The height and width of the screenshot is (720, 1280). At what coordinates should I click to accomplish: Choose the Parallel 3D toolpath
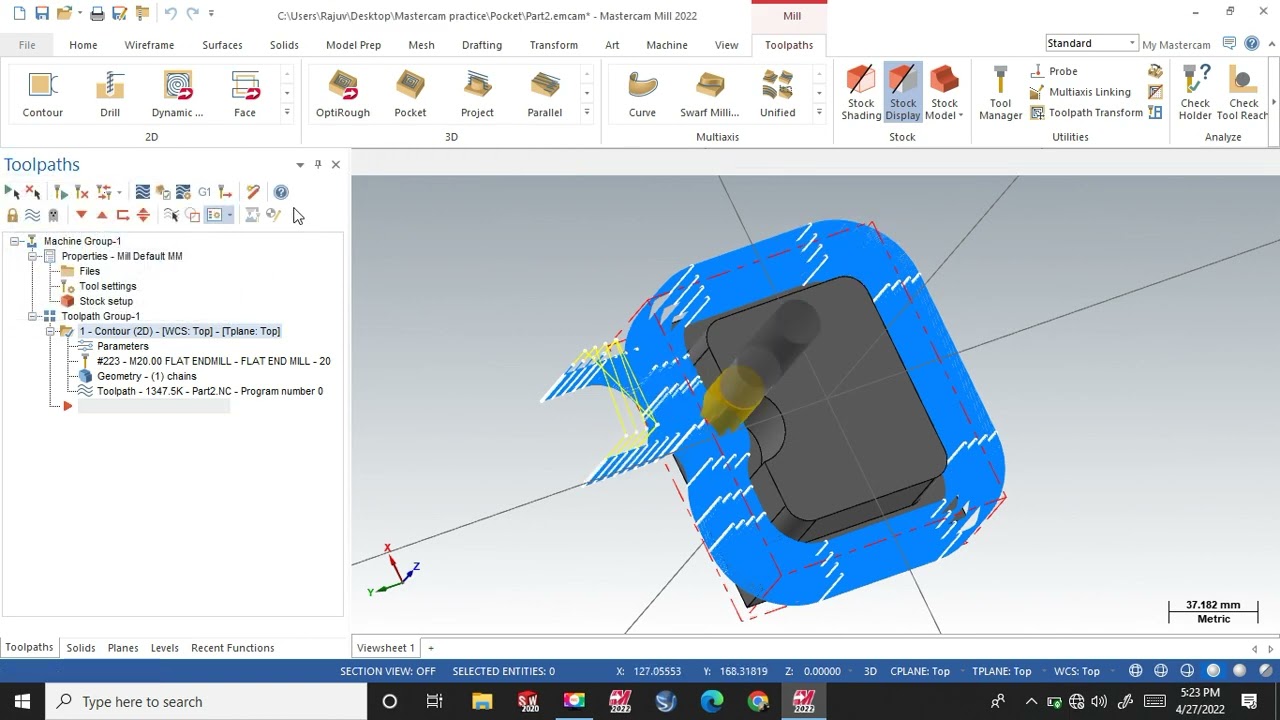(545, 95)
